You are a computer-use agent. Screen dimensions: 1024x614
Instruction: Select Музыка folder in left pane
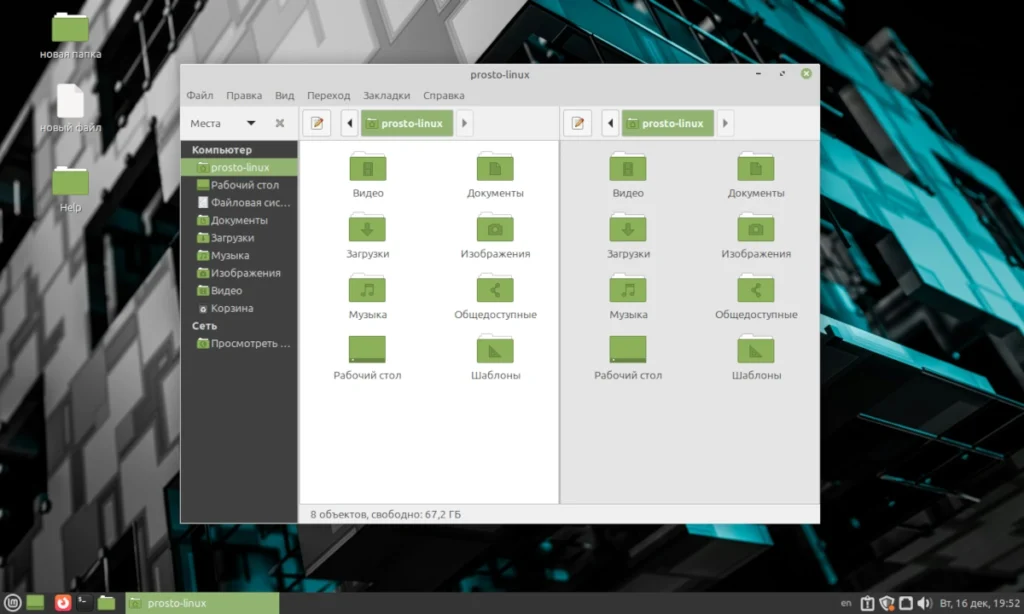coord(368,297)
